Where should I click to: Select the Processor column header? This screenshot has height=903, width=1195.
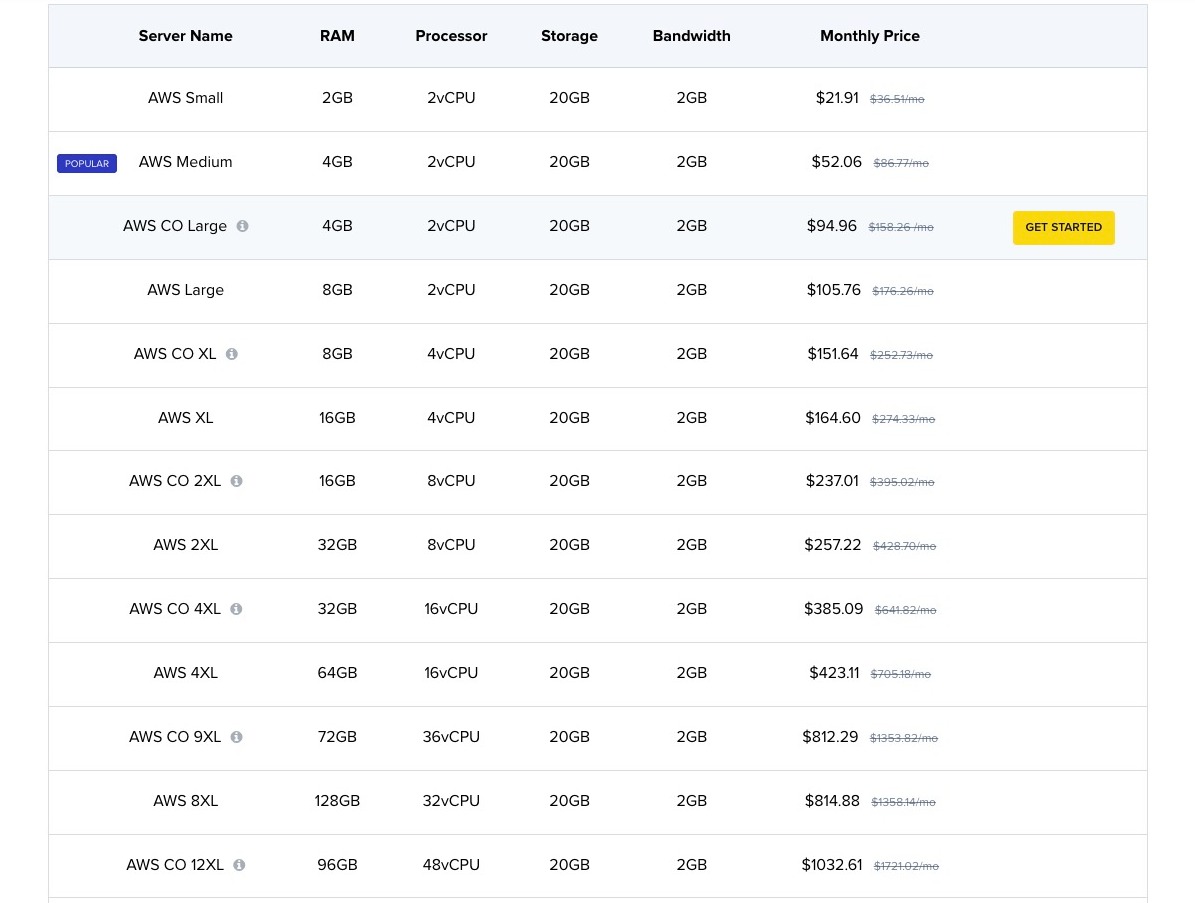coord(451,36)
